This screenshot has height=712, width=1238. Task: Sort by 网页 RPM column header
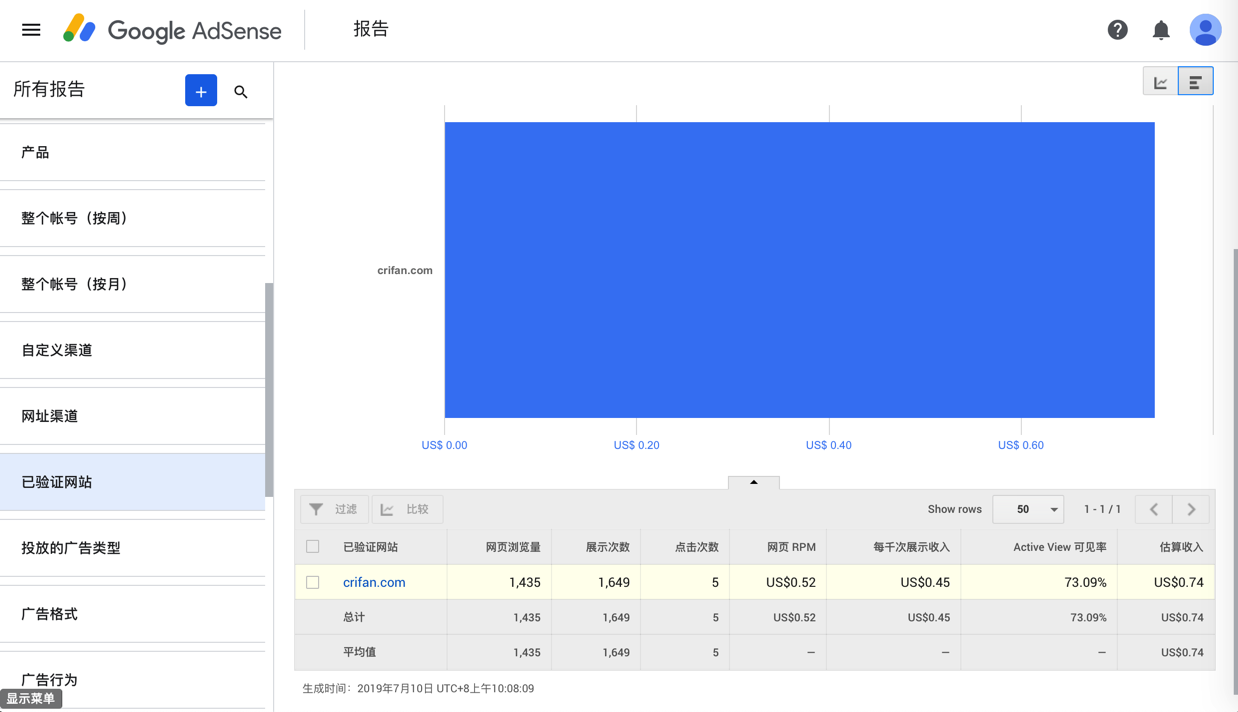click(791, 547)
